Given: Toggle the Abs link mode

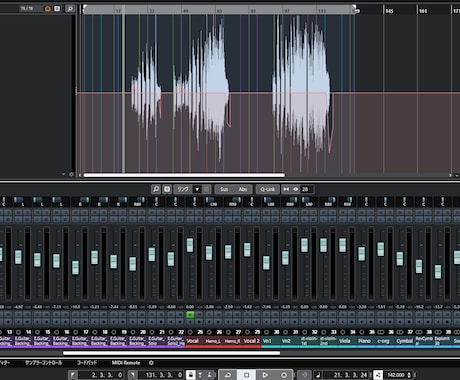Looking at the screenshot, I should coord(243,189).
